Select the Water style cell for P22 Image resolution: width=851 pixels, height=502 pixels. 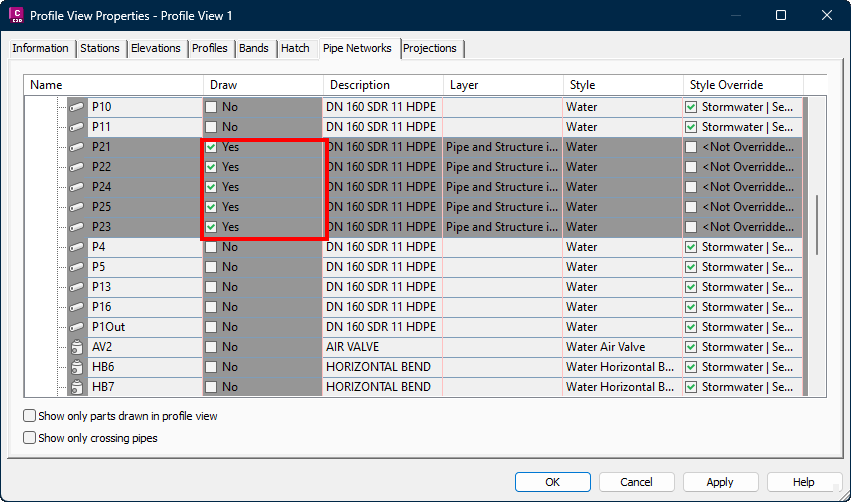(623, 167)
